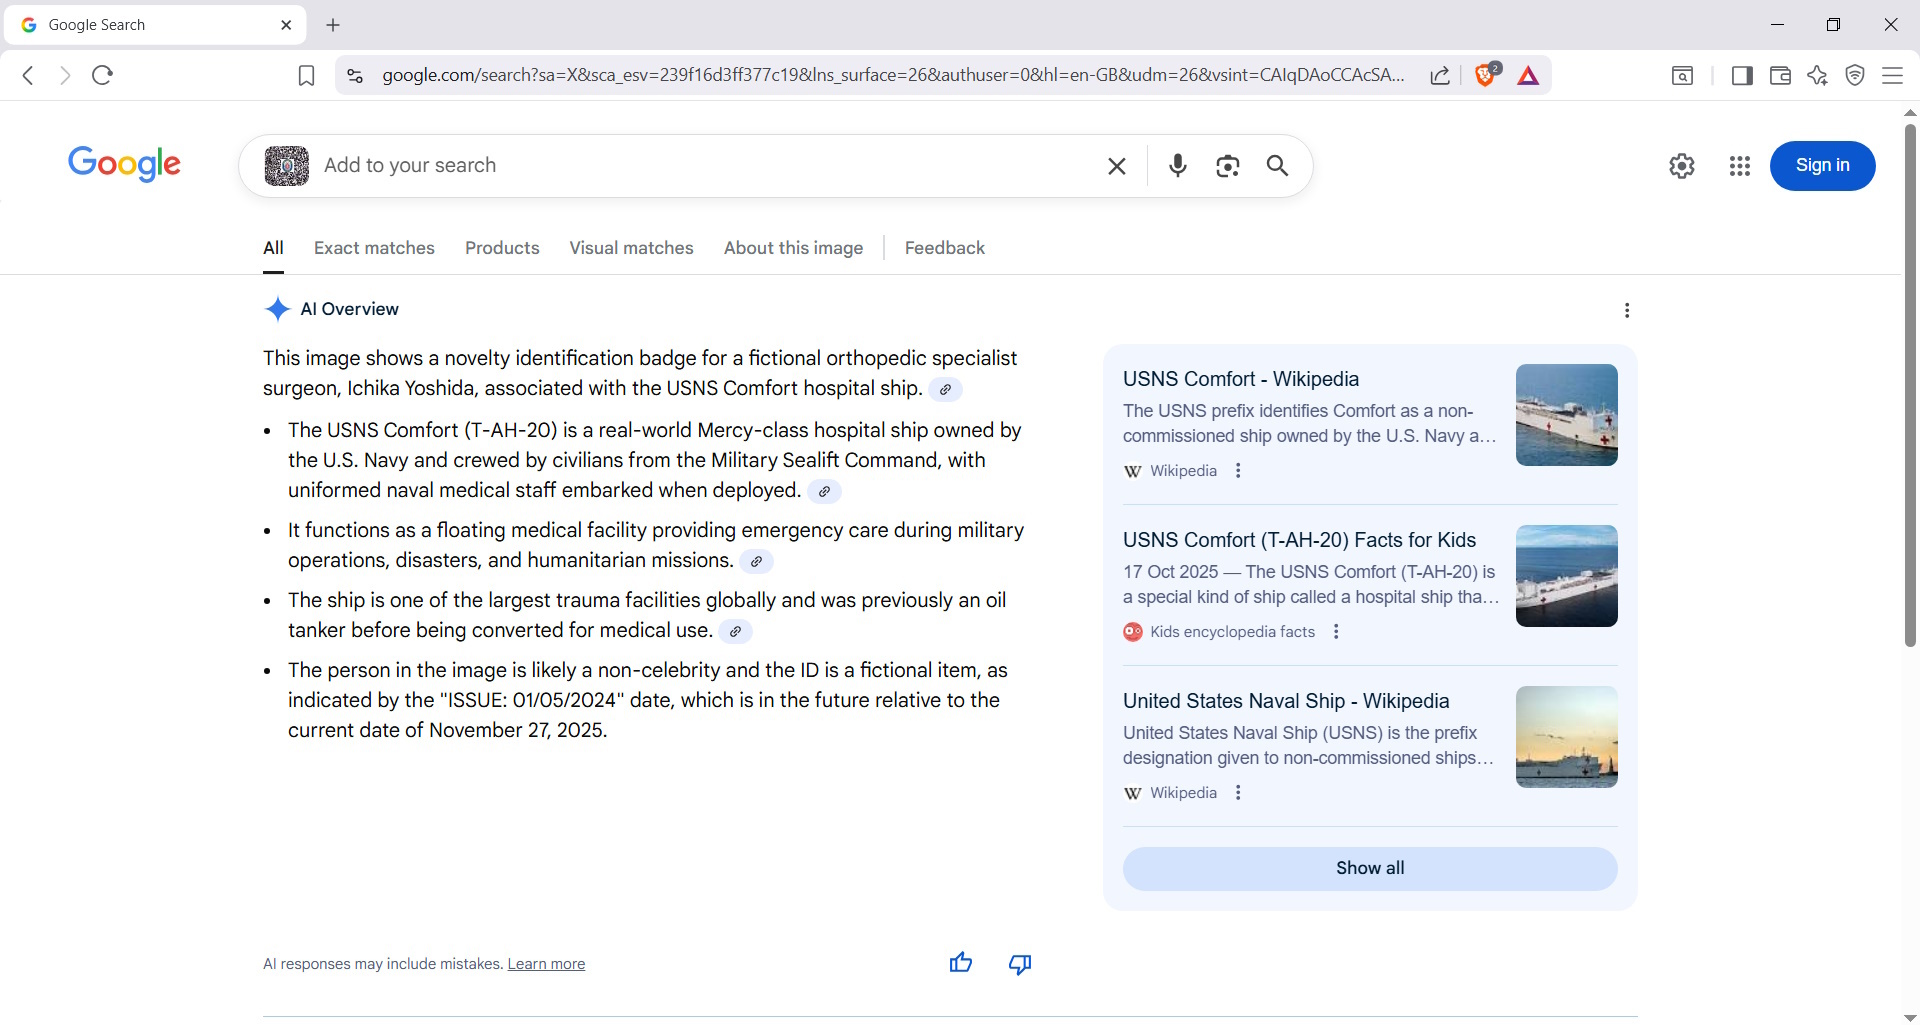
Task: Open Google Lens image search icon
Action: pos(1228,166)
